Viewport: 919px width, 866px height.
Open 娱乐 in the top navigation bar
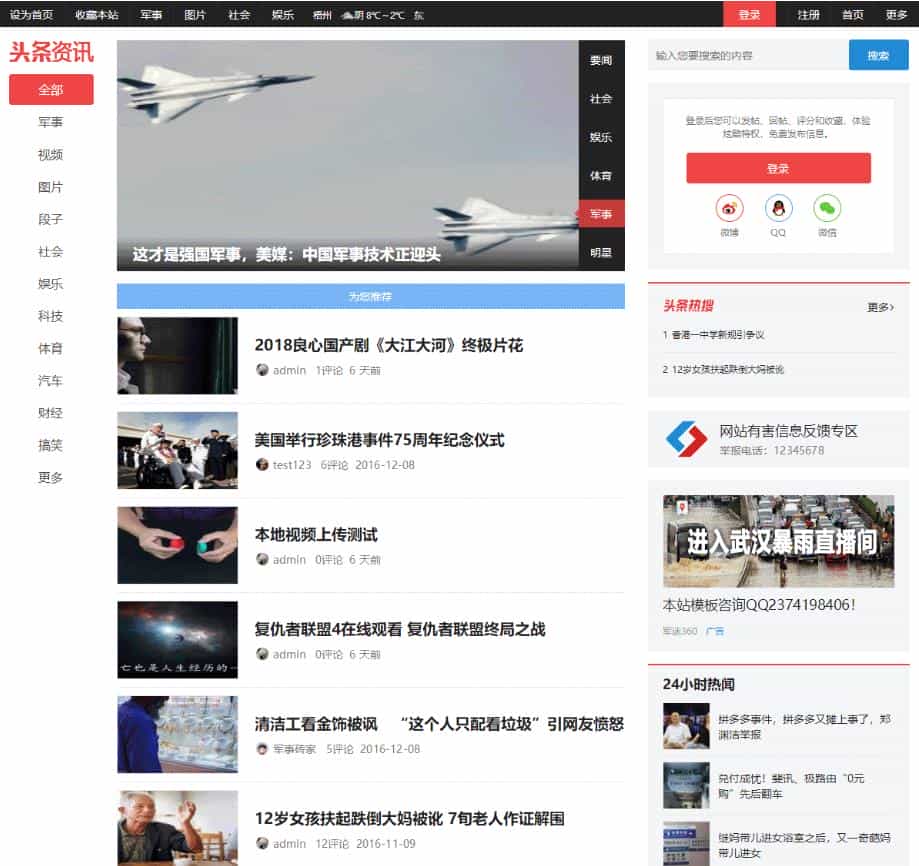tap(283, 15)
